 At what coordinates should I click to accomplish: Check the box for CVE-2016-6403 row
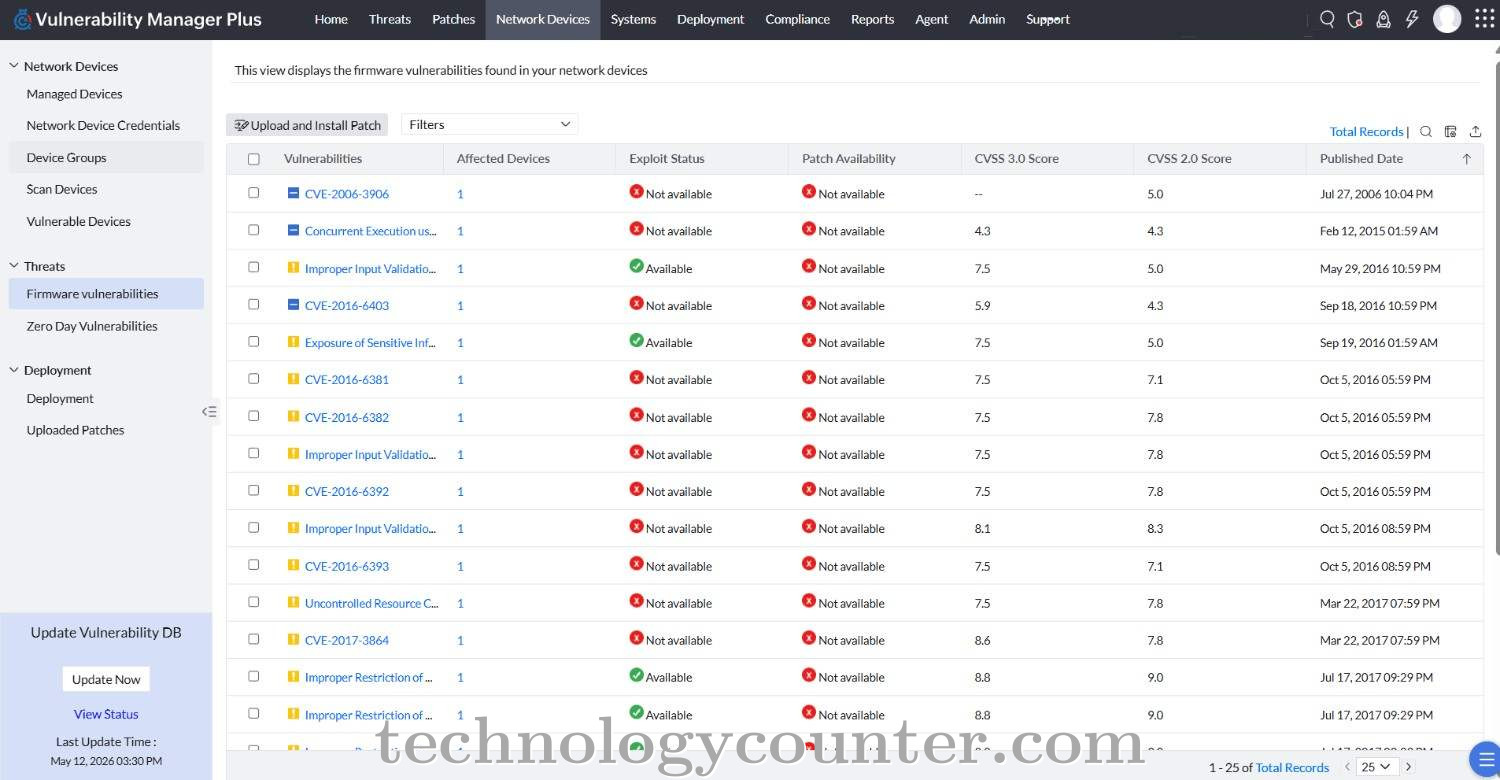[253, 304]
